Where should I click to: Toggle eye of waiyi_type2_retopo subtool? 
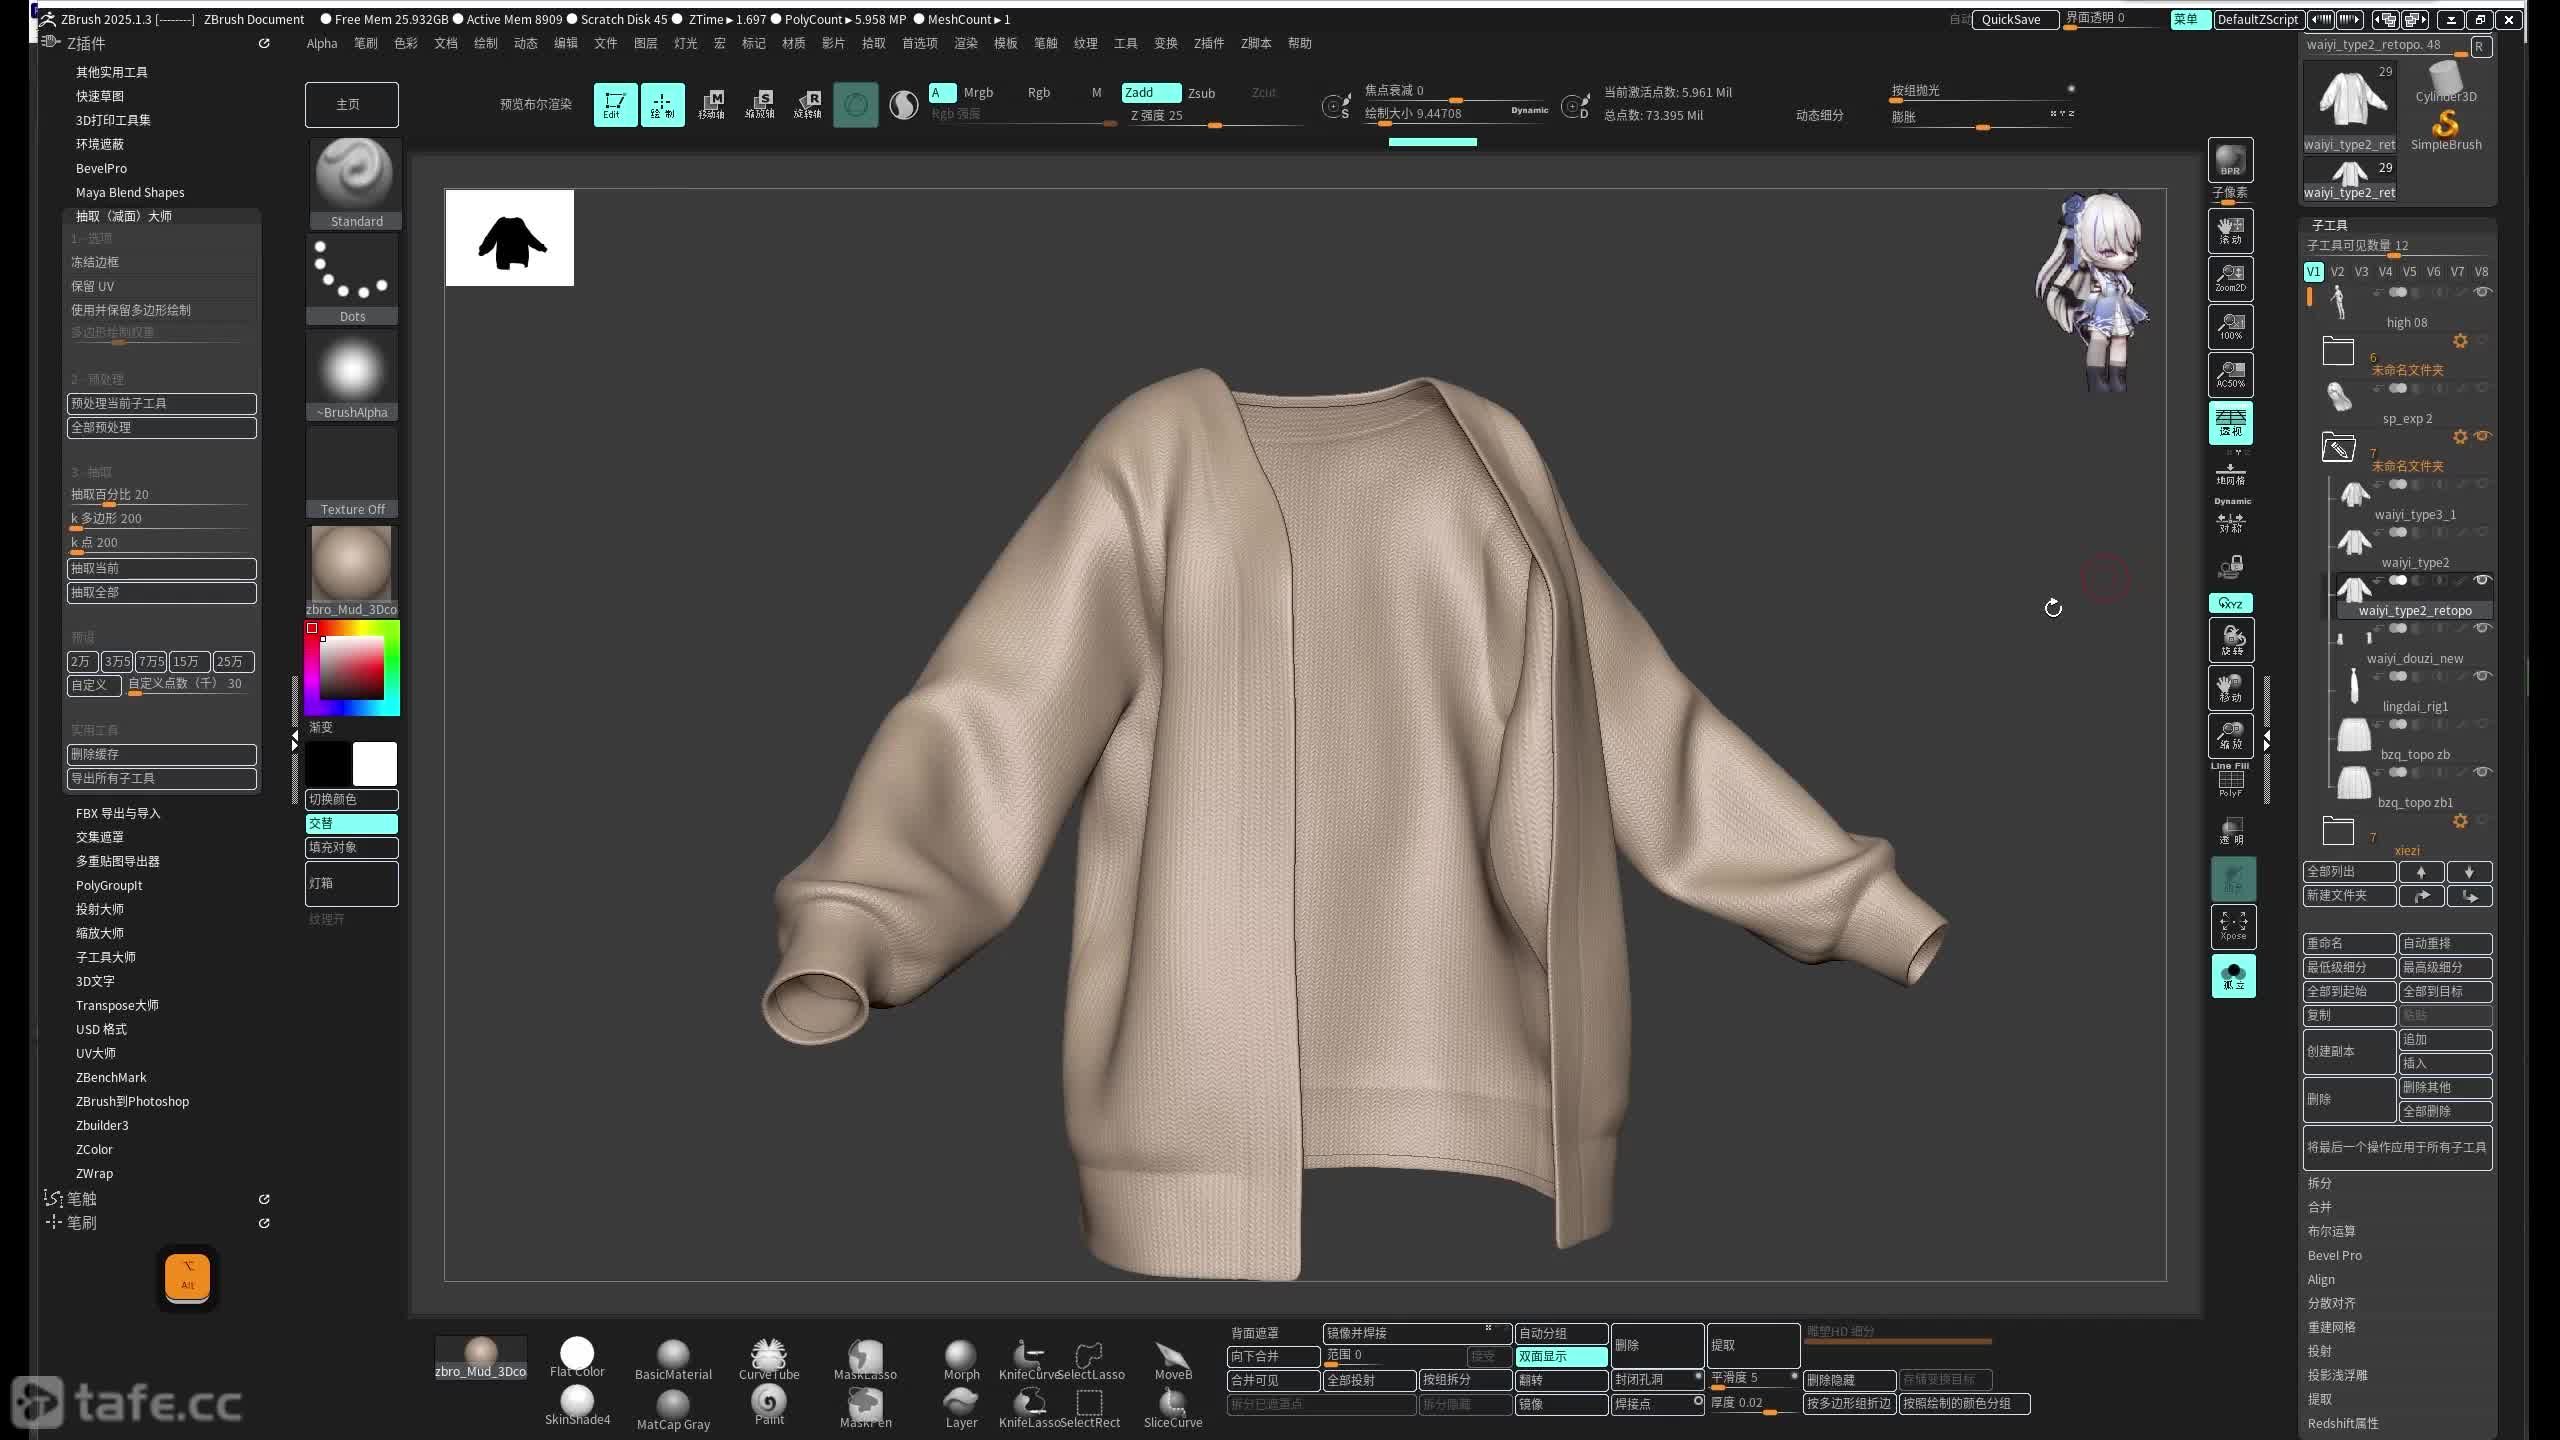2482,580
